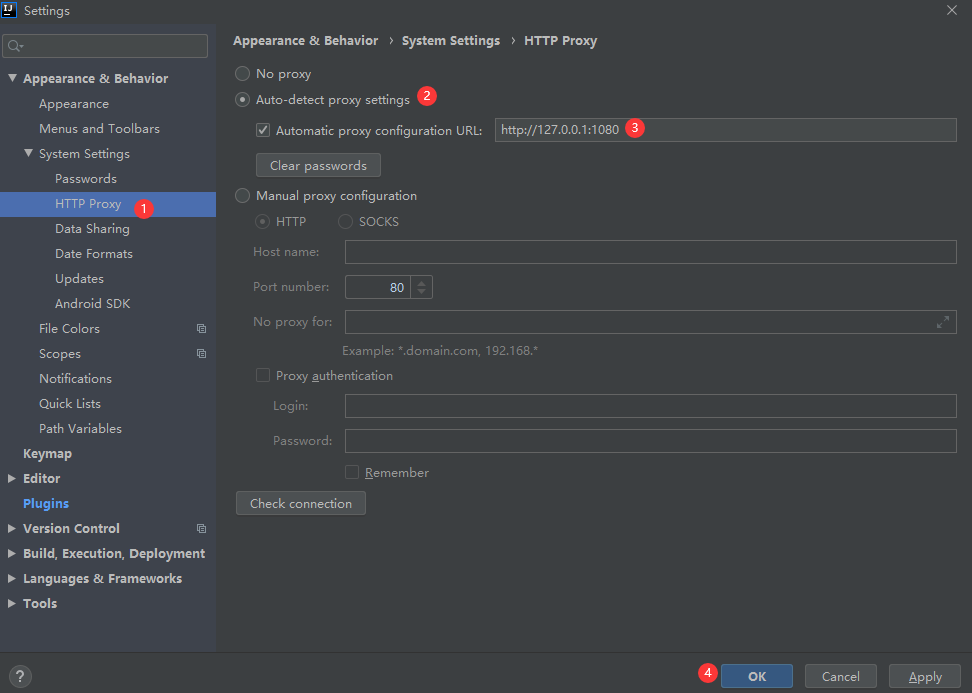Open the Passwords settings page
Screen dimensions: 972x693
pos(86,179)
